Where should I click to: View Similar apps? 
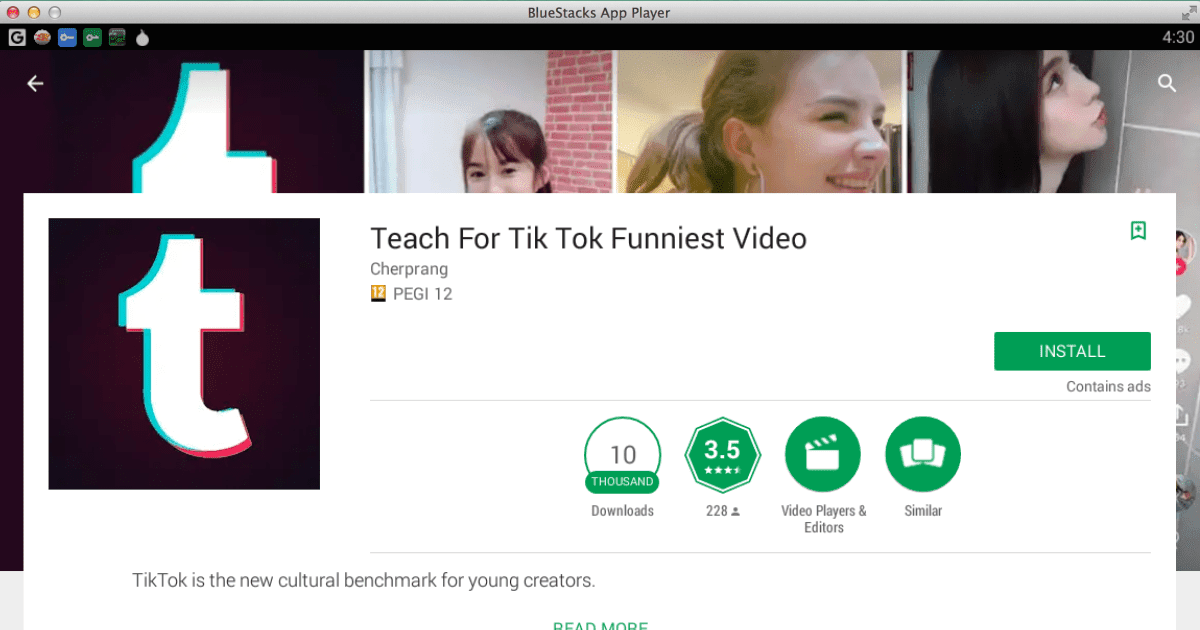922,454
